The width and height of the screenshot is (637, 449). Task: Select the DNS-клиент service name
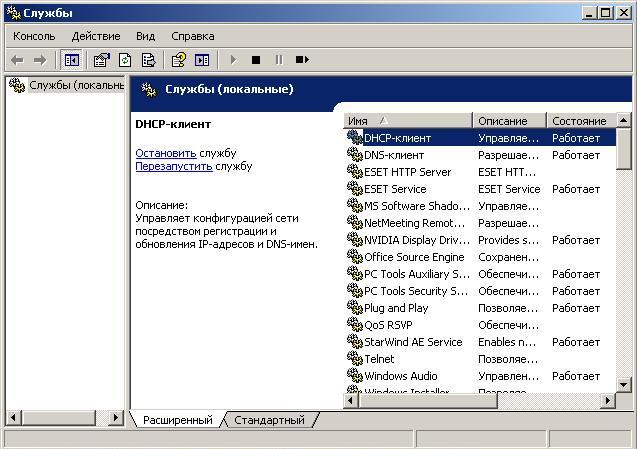click(x=394, y=155)
